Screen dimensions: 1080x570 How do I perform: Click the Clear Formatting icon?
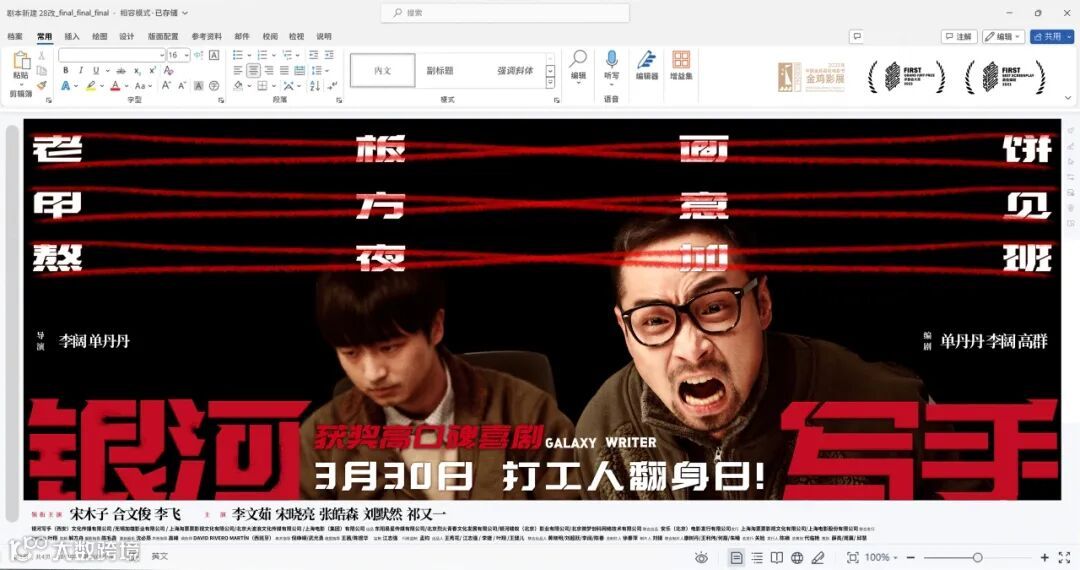tap(169, 70)
